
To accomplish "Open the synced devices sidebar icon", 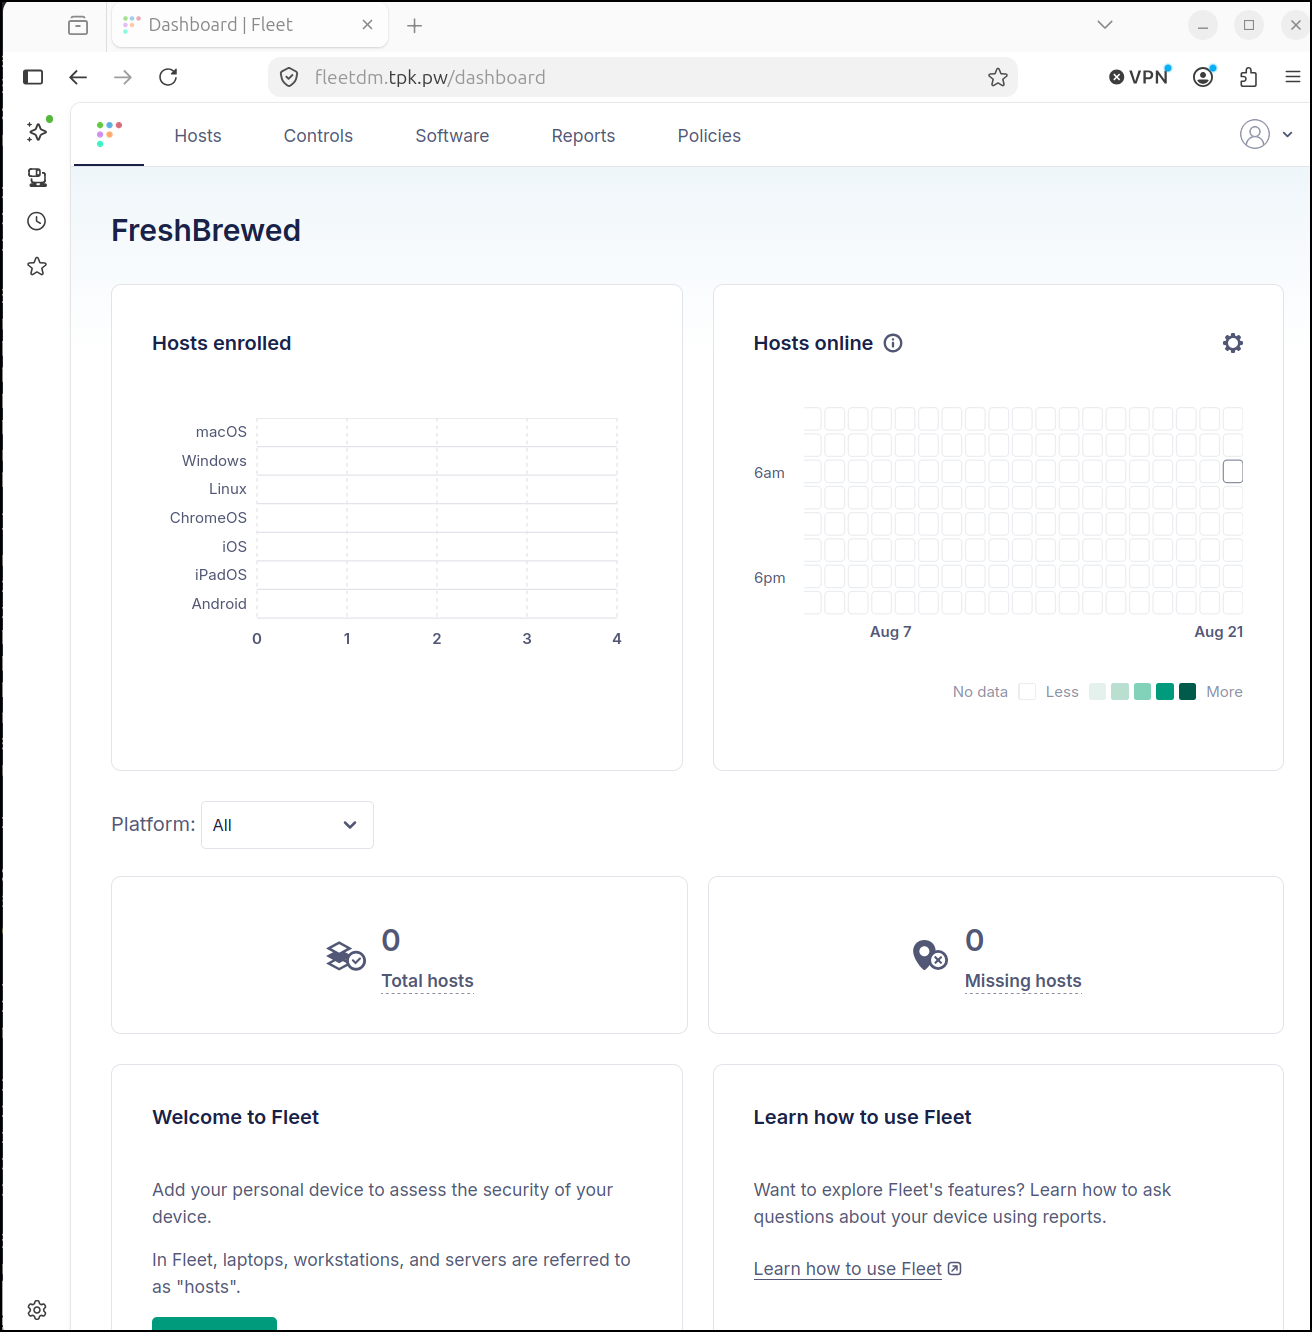I will click(37, 177).
